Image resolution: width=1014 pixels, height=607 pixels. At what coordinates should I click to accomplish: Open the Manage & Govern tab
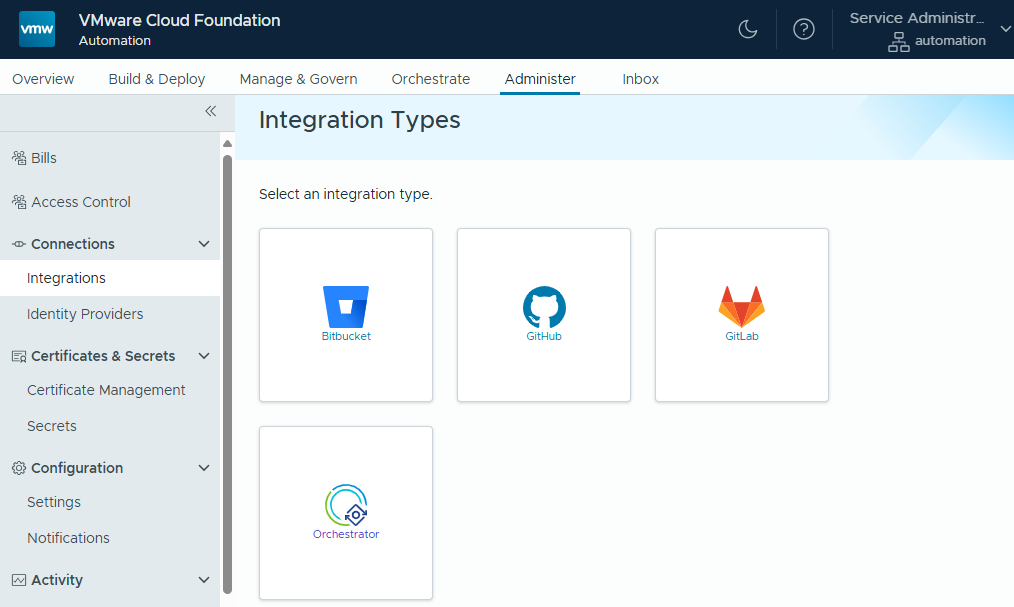coord(298,79)
